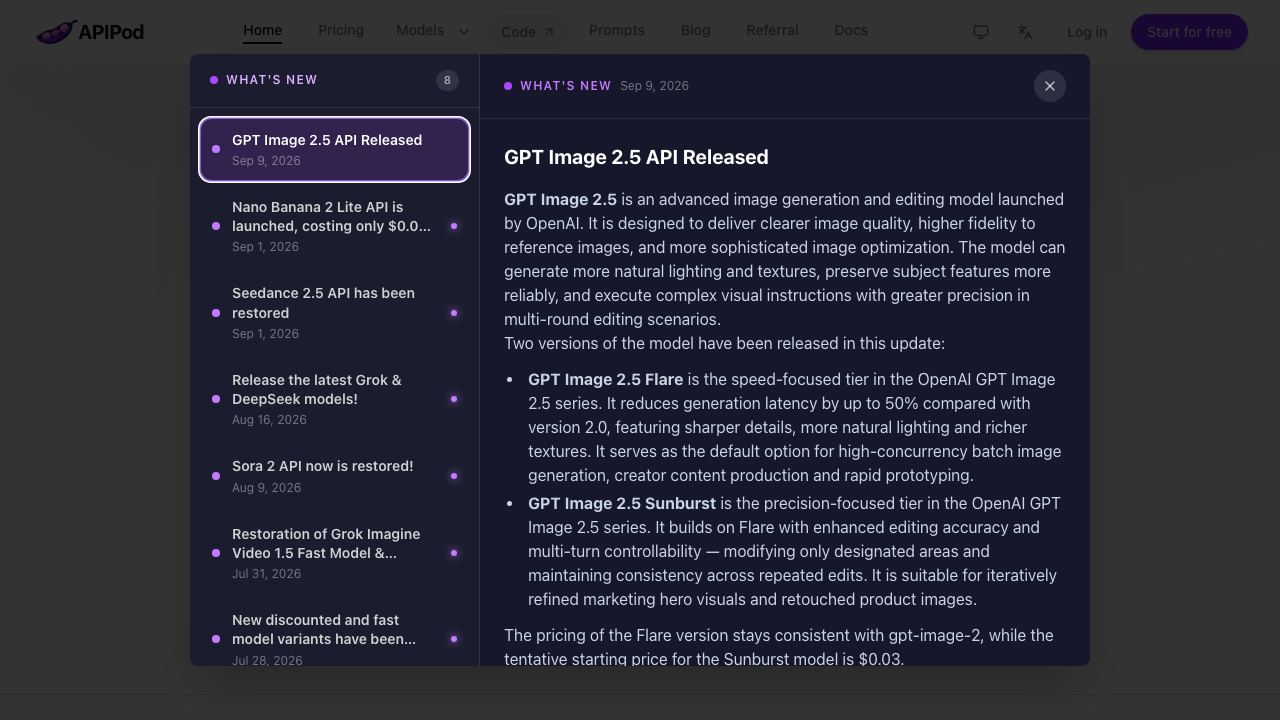Click the bold GPT Image 2.5 Flare text
The image size is (1280, 720).
click(606, 379)
